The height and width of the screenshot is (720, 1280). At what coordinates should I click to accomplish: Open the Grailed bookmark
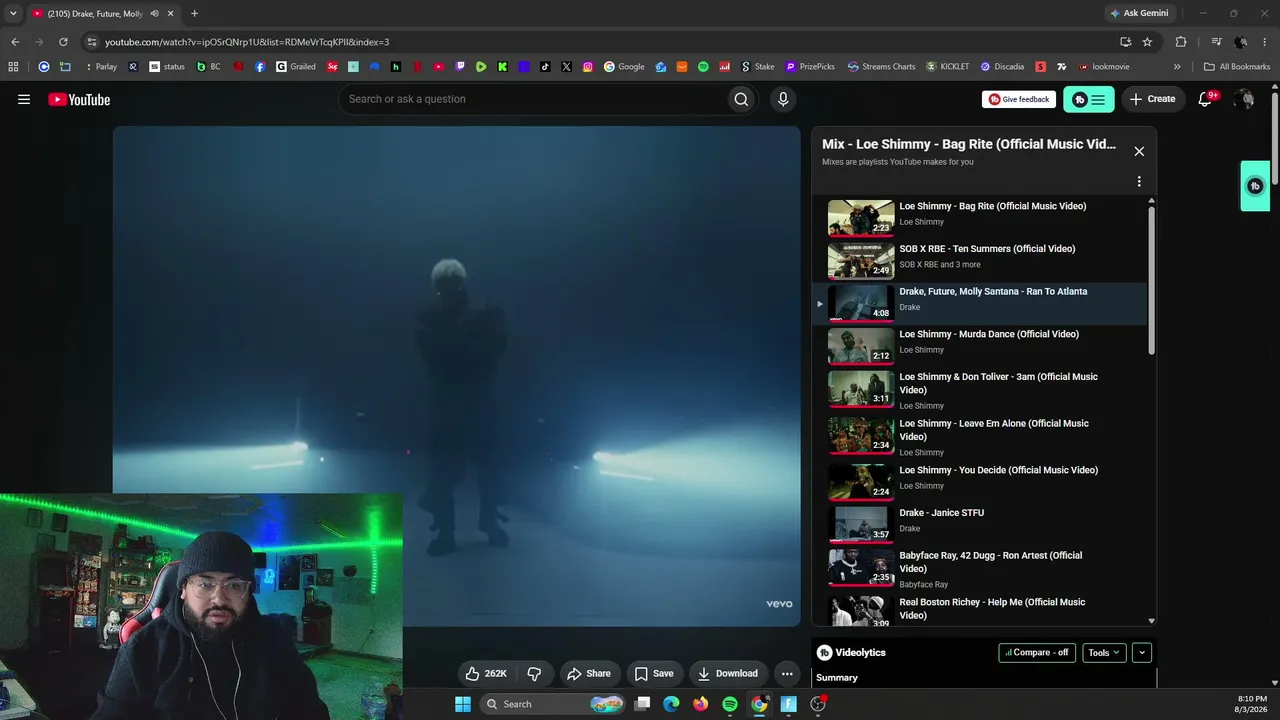point(296,67)
